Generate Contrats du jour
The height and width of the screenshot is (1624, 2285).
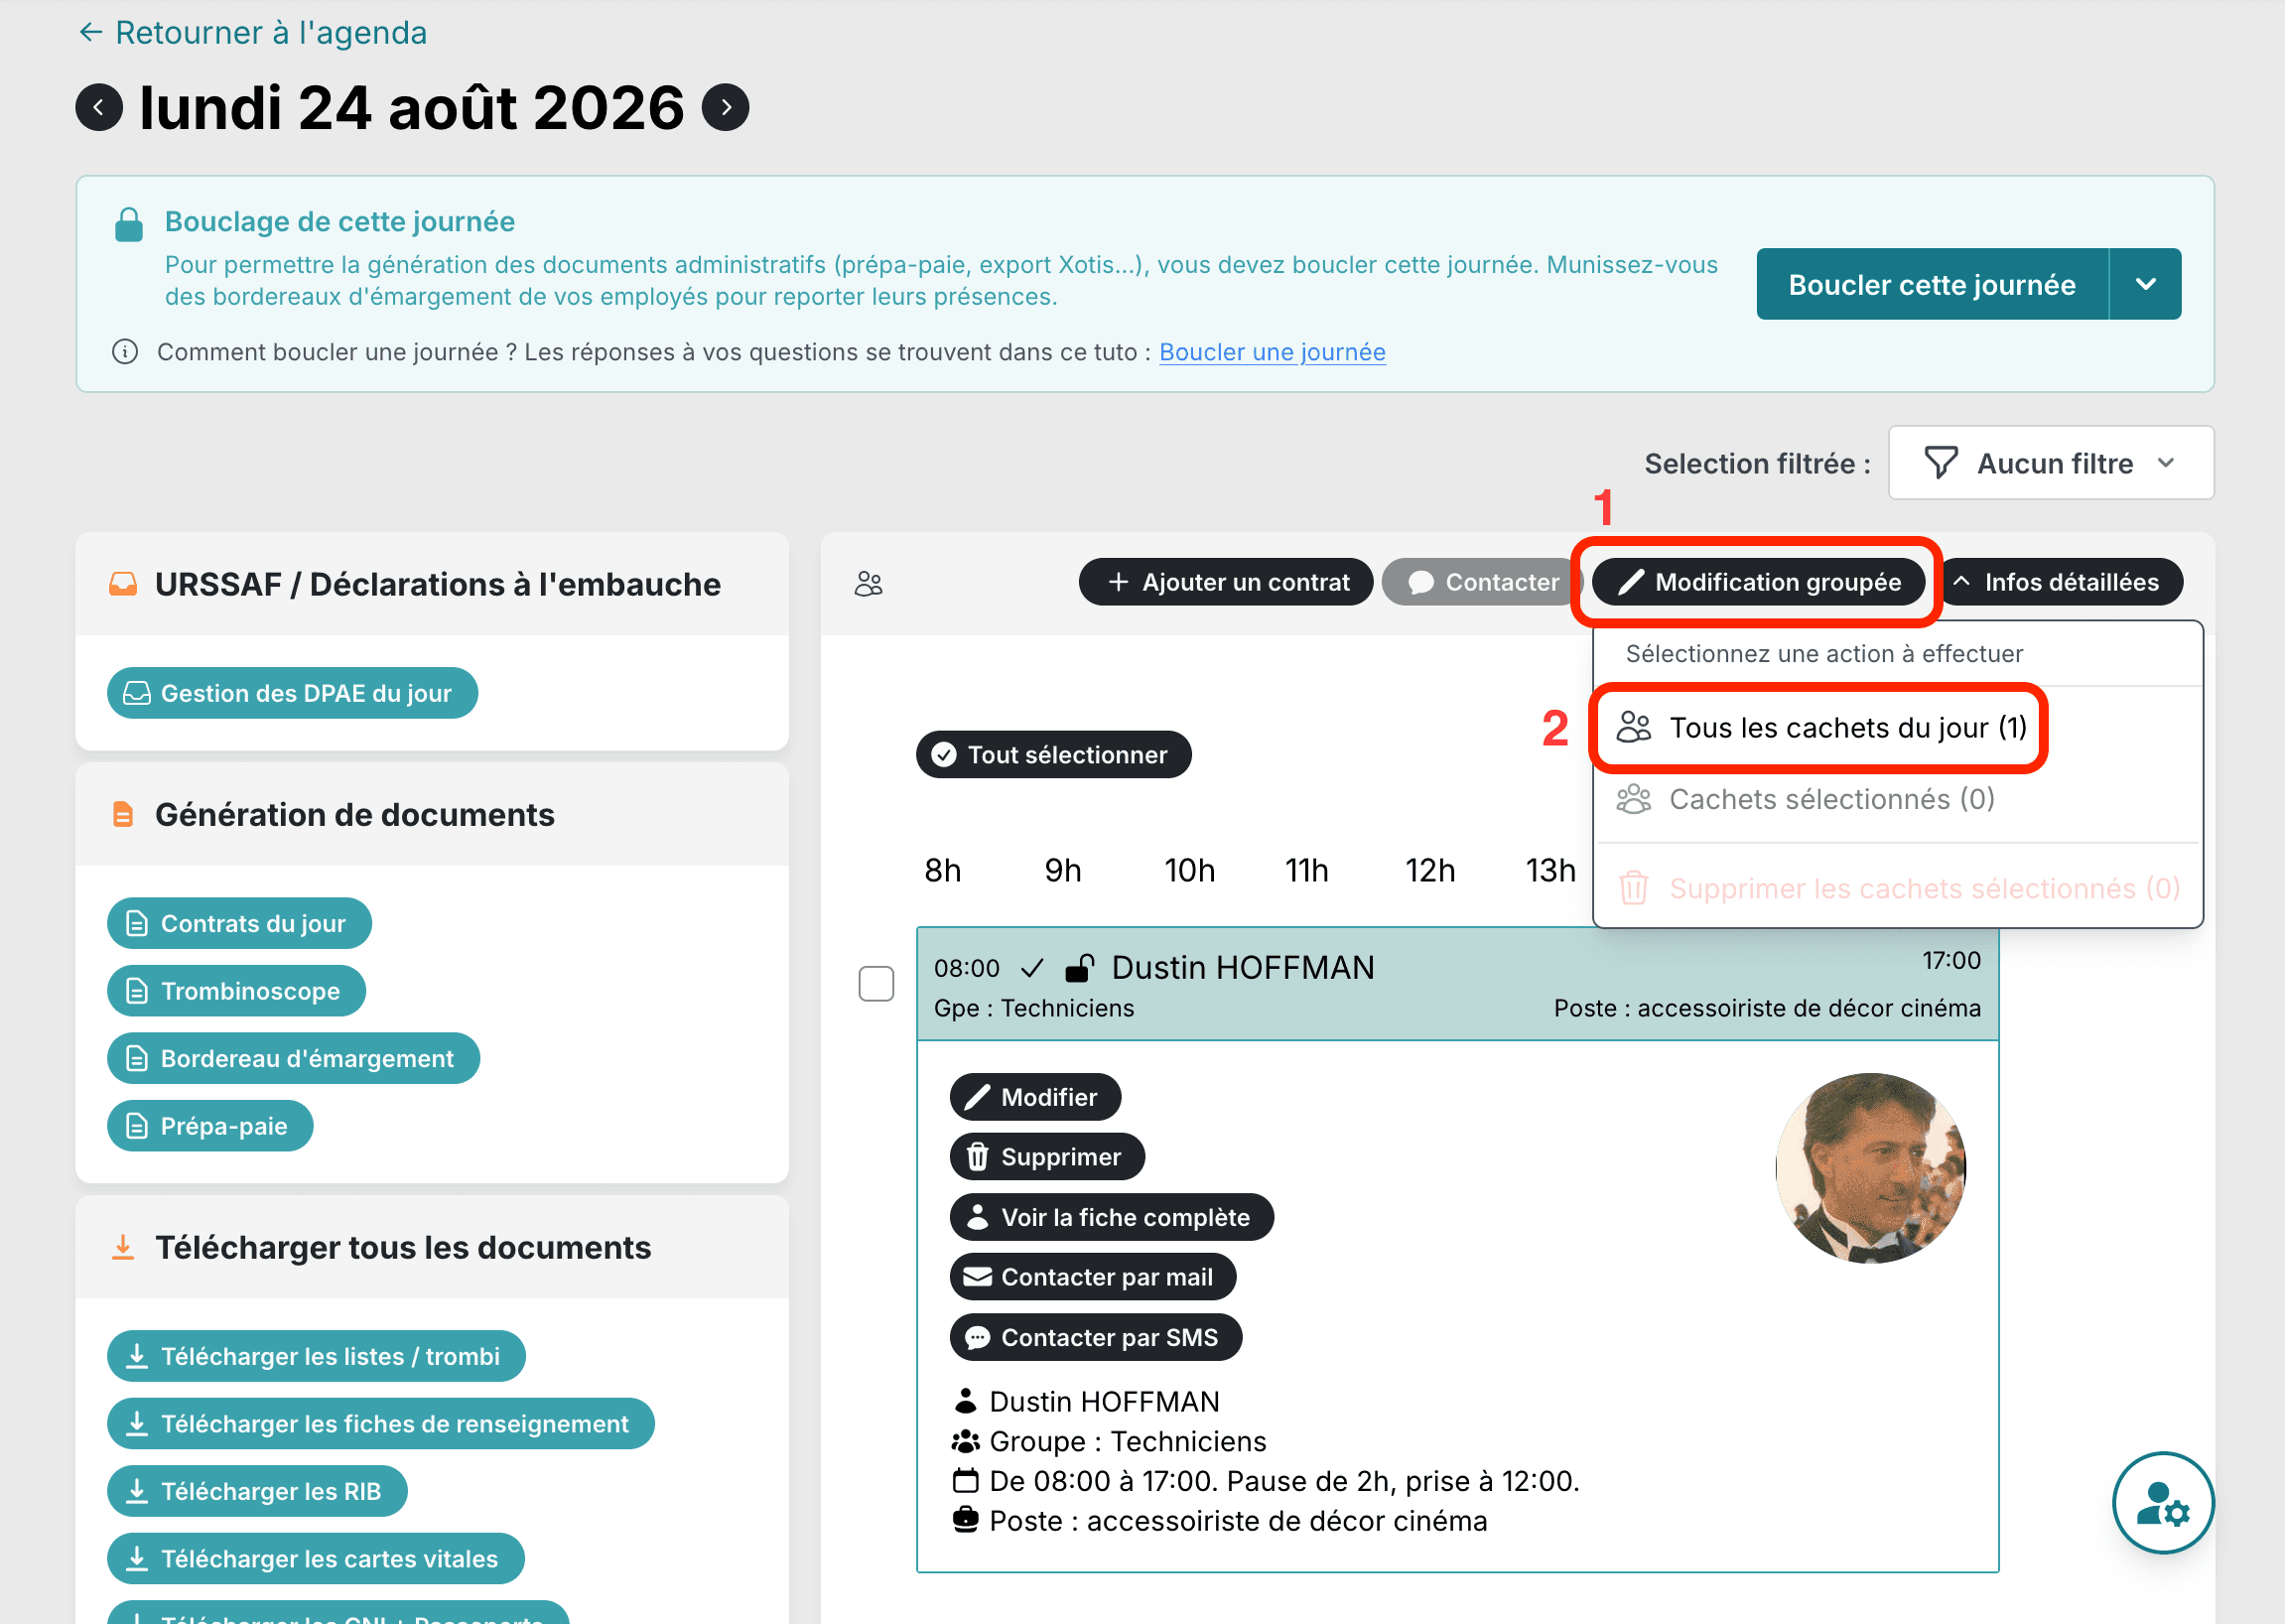(239, 923)
